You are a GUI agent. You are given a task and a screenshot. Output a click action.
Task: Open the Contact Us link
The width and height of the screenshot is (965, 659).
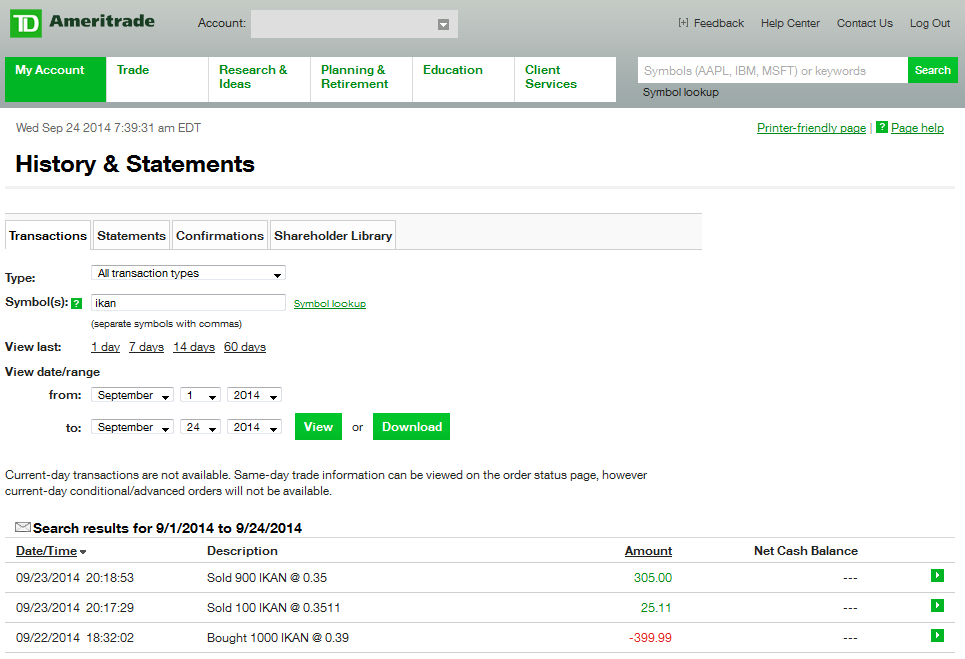(865, 23)
